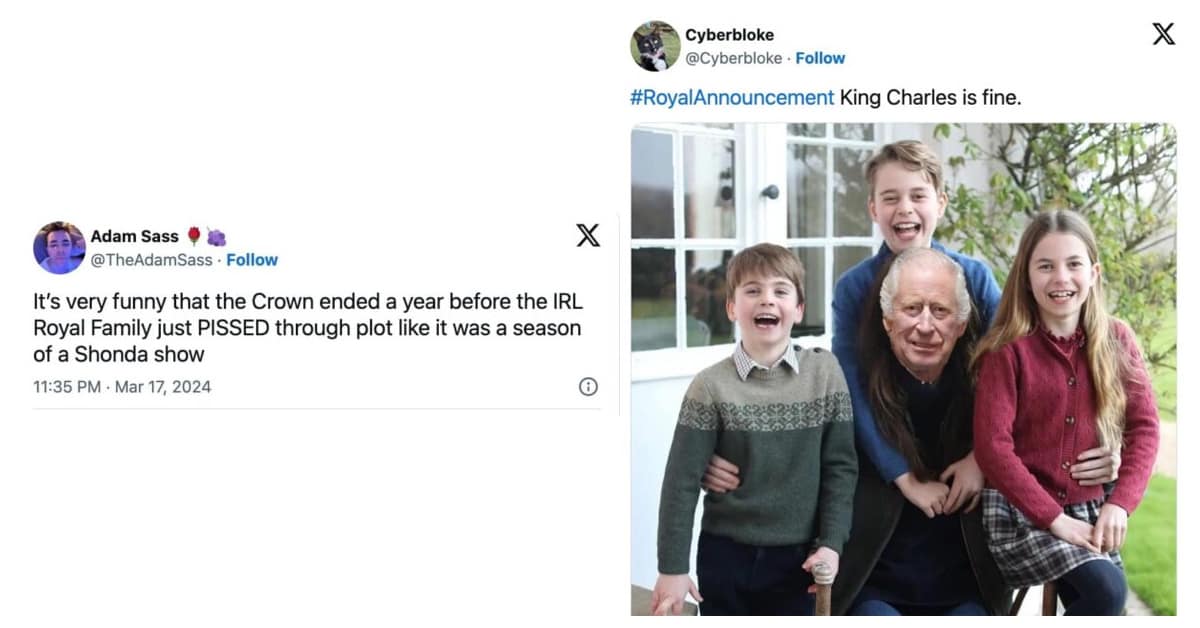Click the grapes emoji next to Adam Sass

[216, 237]
